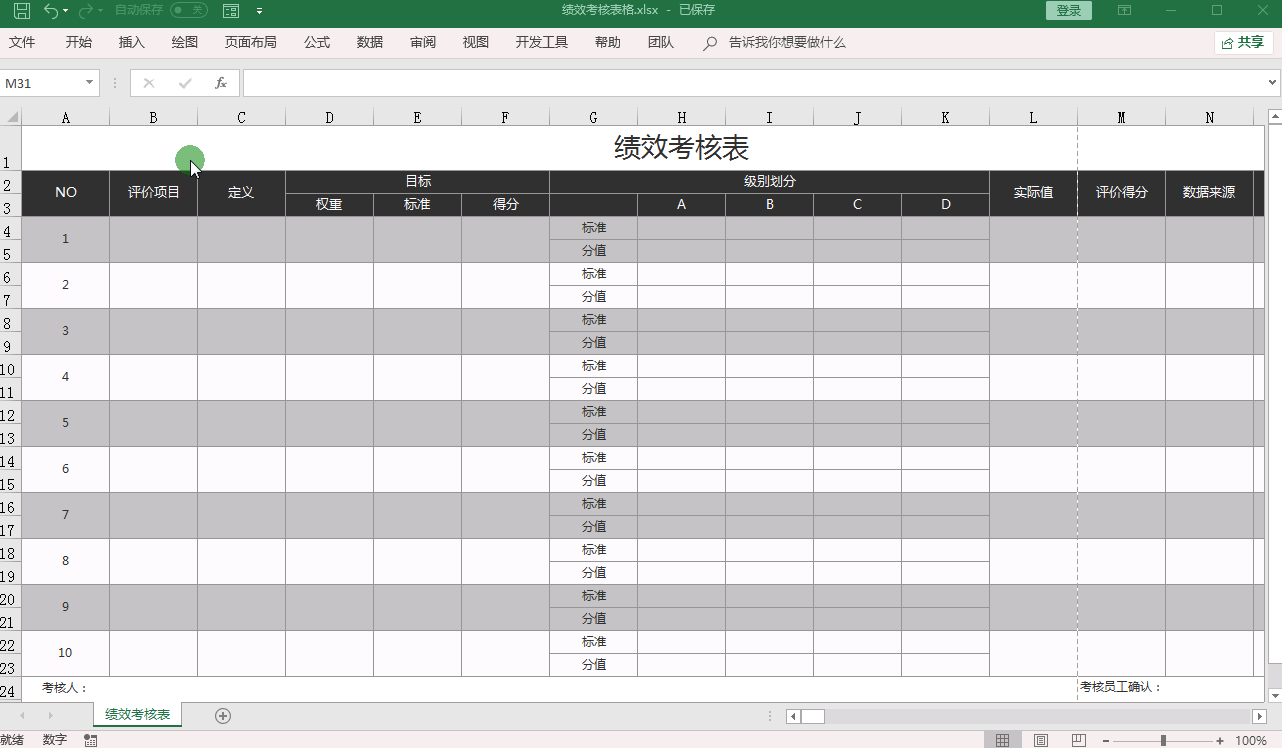Switch to the 开始 ribbon tab
The height and width of the screenshot is (748, 1282).
click(x=79, y=42)
